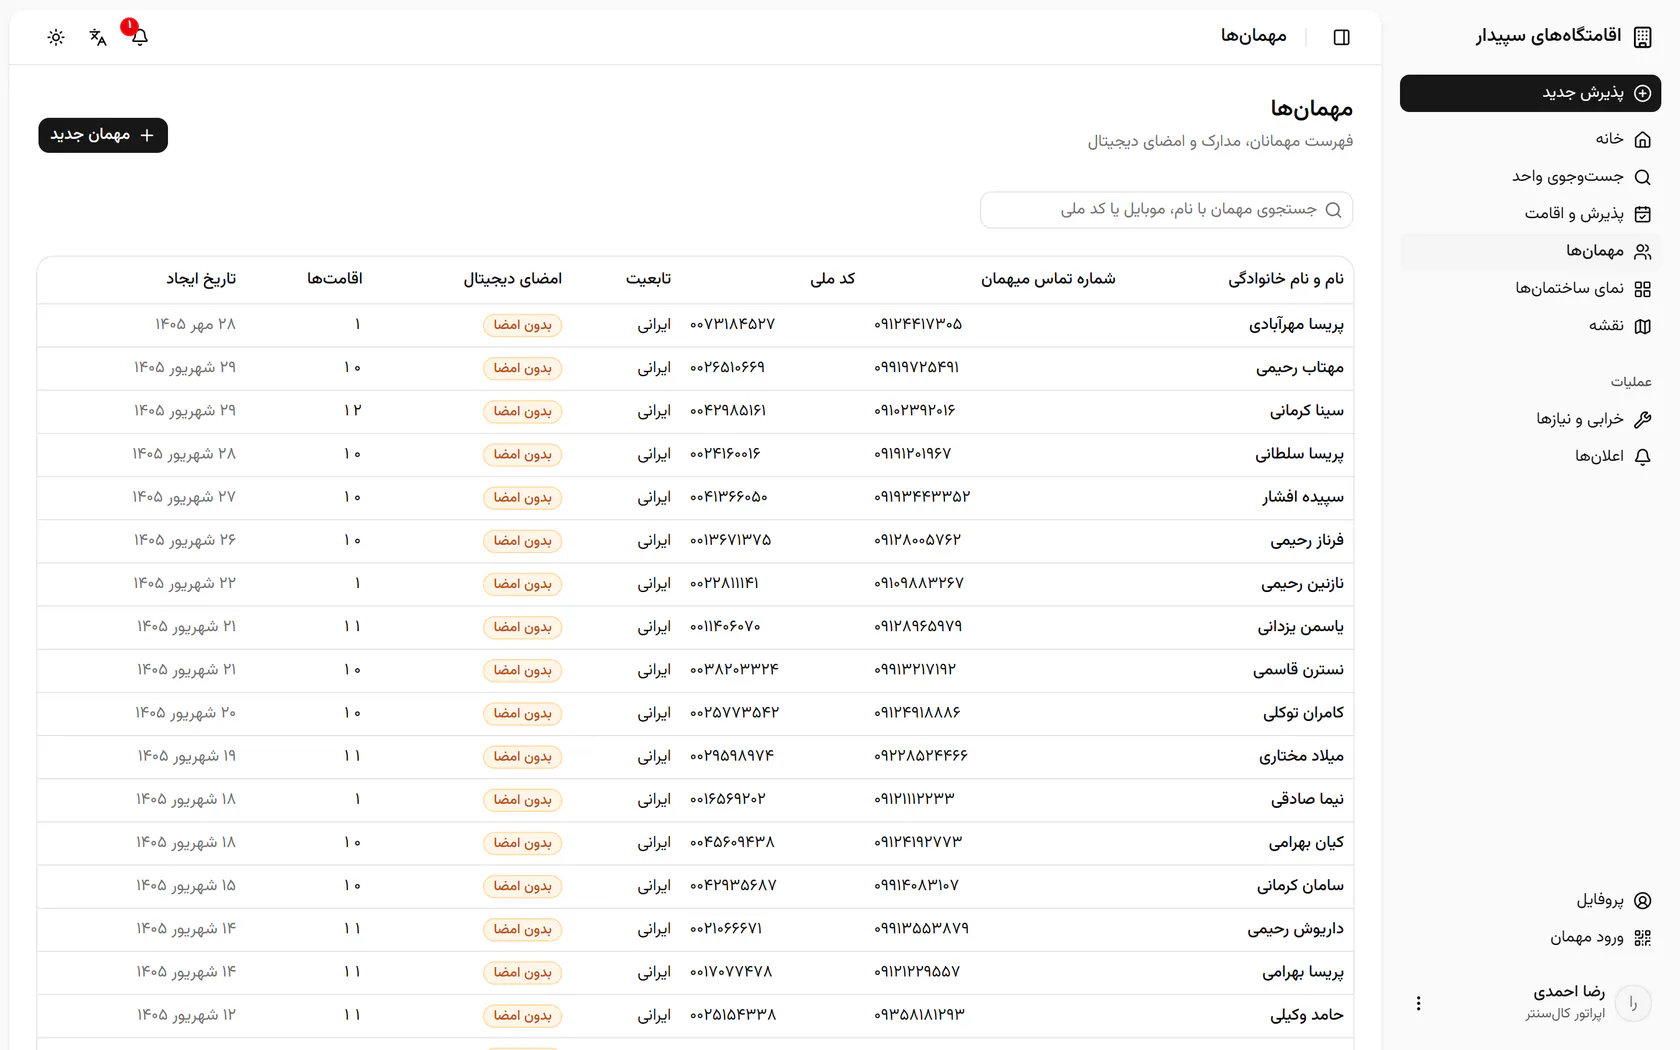Click بدون امضا badge in پریسا سلطانی row
This screenshot has width=1680, height=1050.
click(522, 455)
